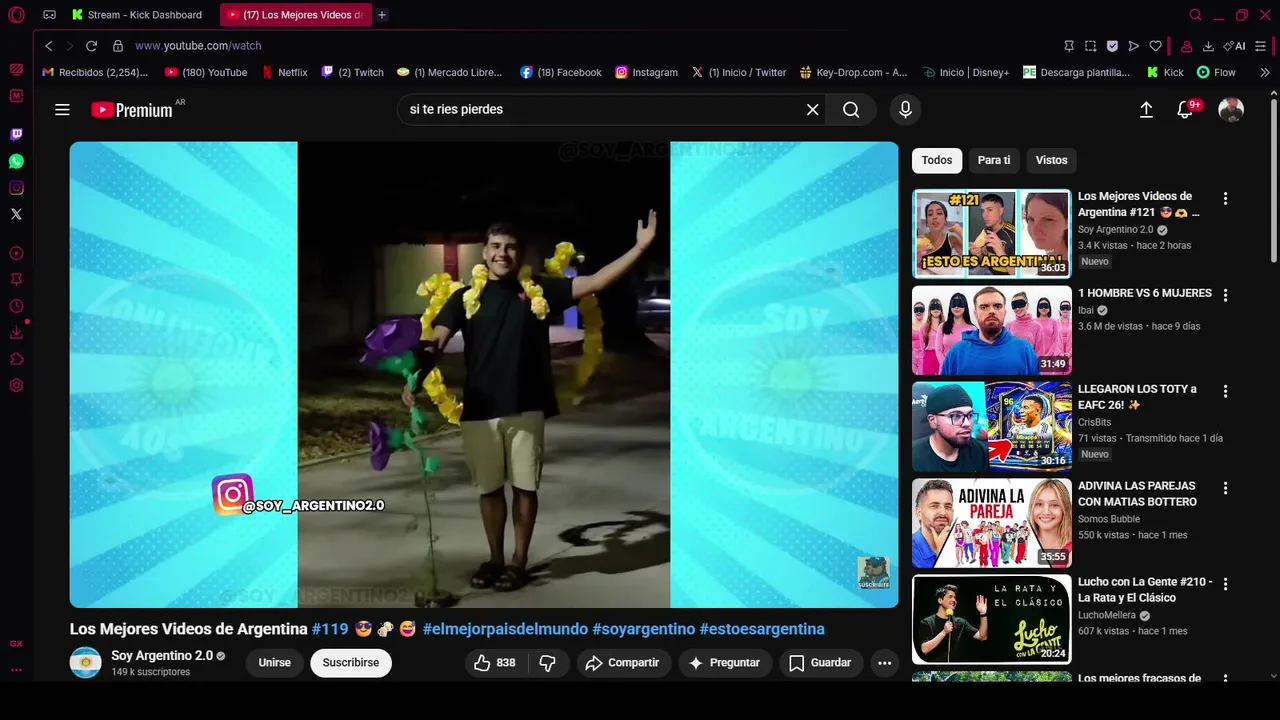Viewport: 1280px width, 720px height.
Task: Open extensions cube icon in sidebar
Action: pos(16,359)
